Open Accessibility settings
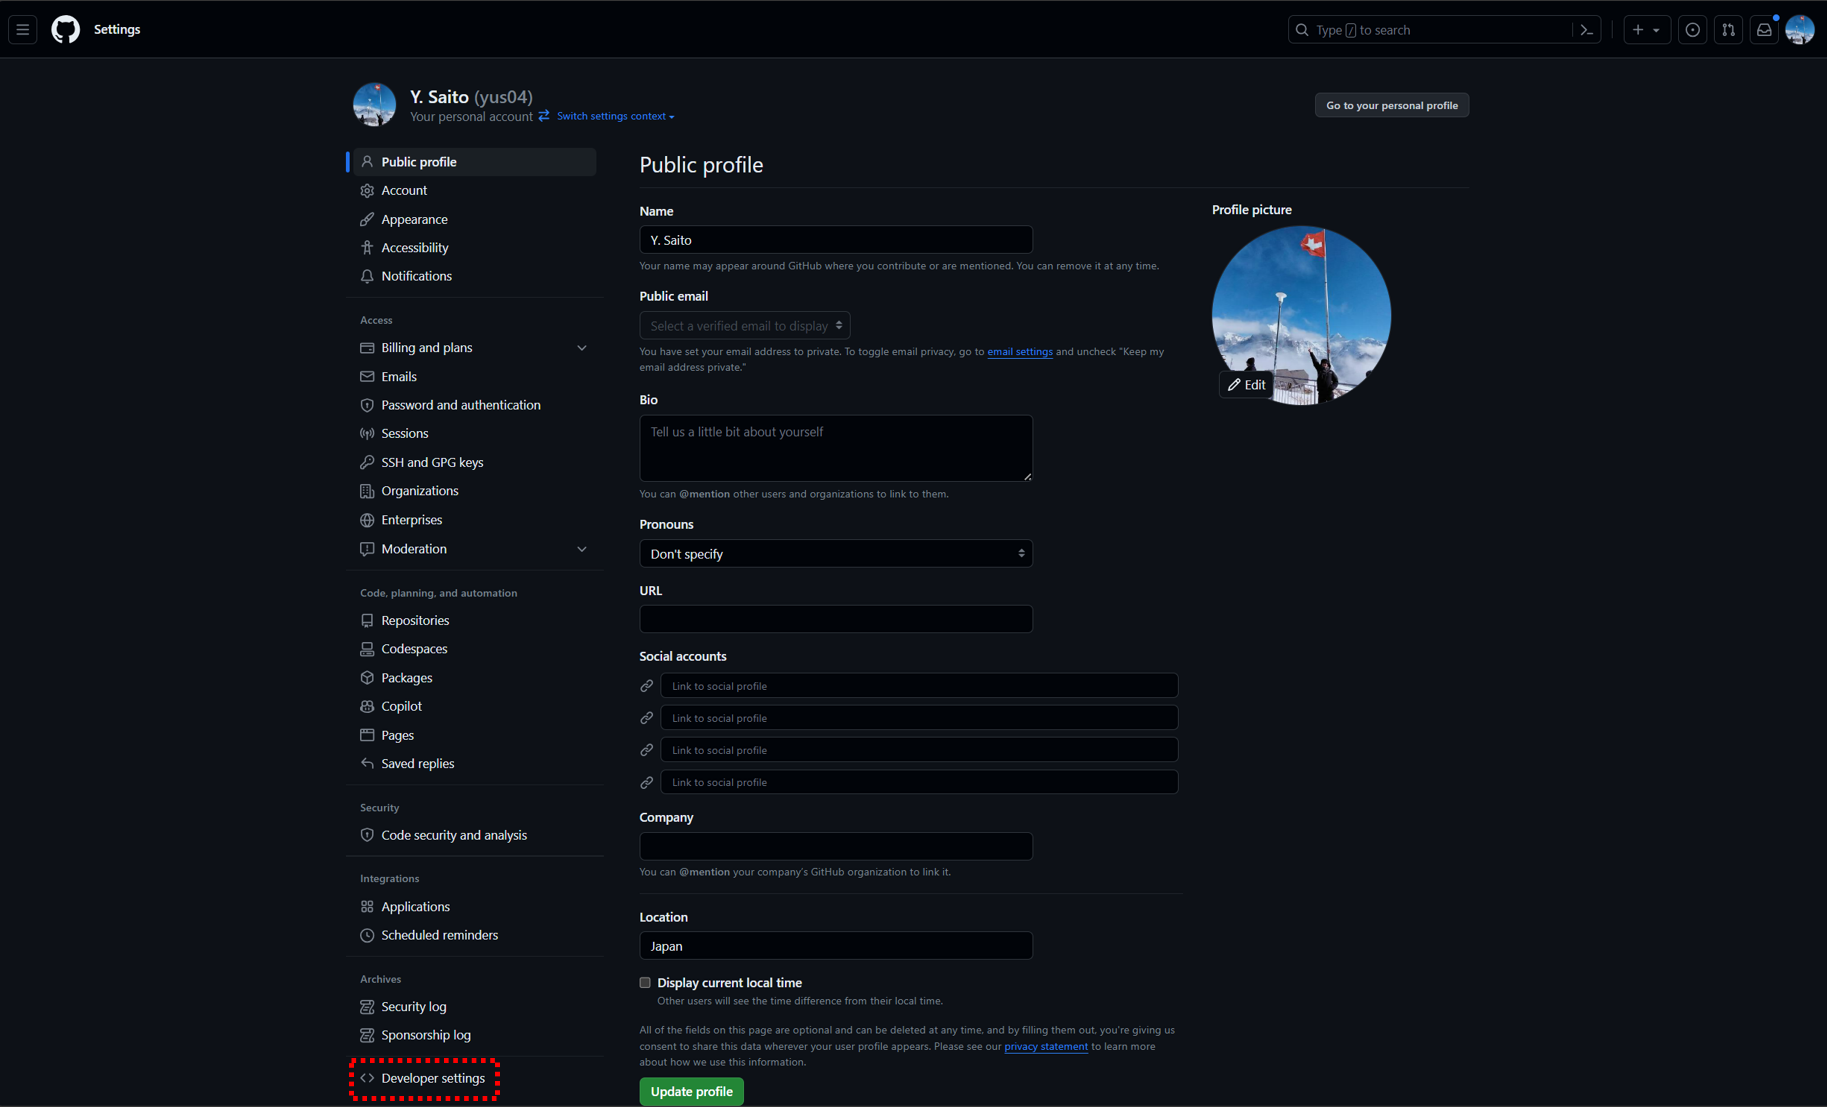 pos(474,248)
